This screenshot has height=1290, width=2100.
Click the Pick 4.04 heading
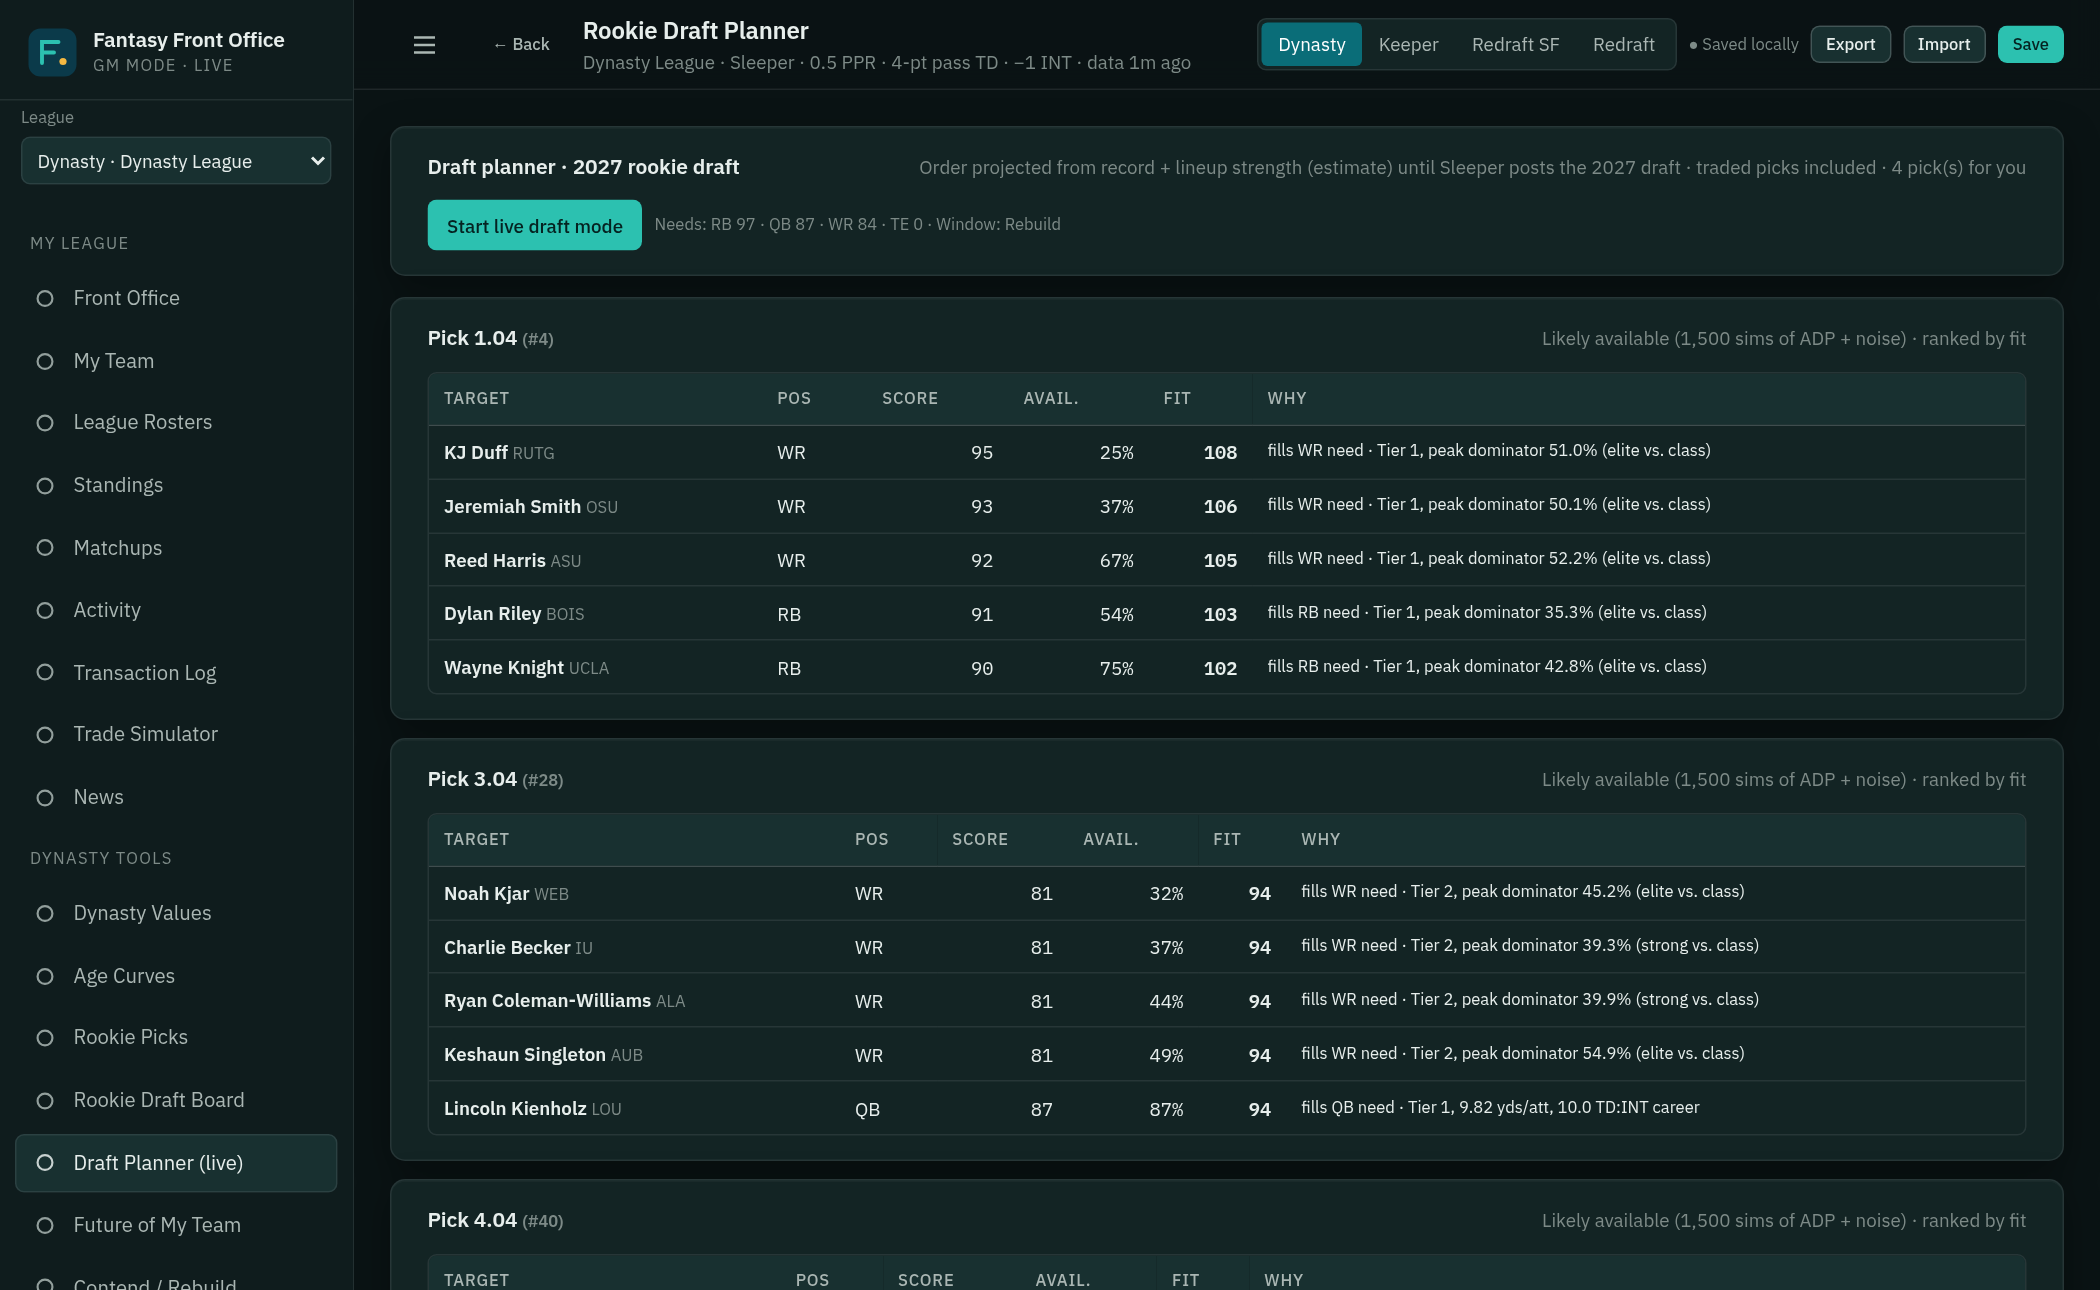495,1220
